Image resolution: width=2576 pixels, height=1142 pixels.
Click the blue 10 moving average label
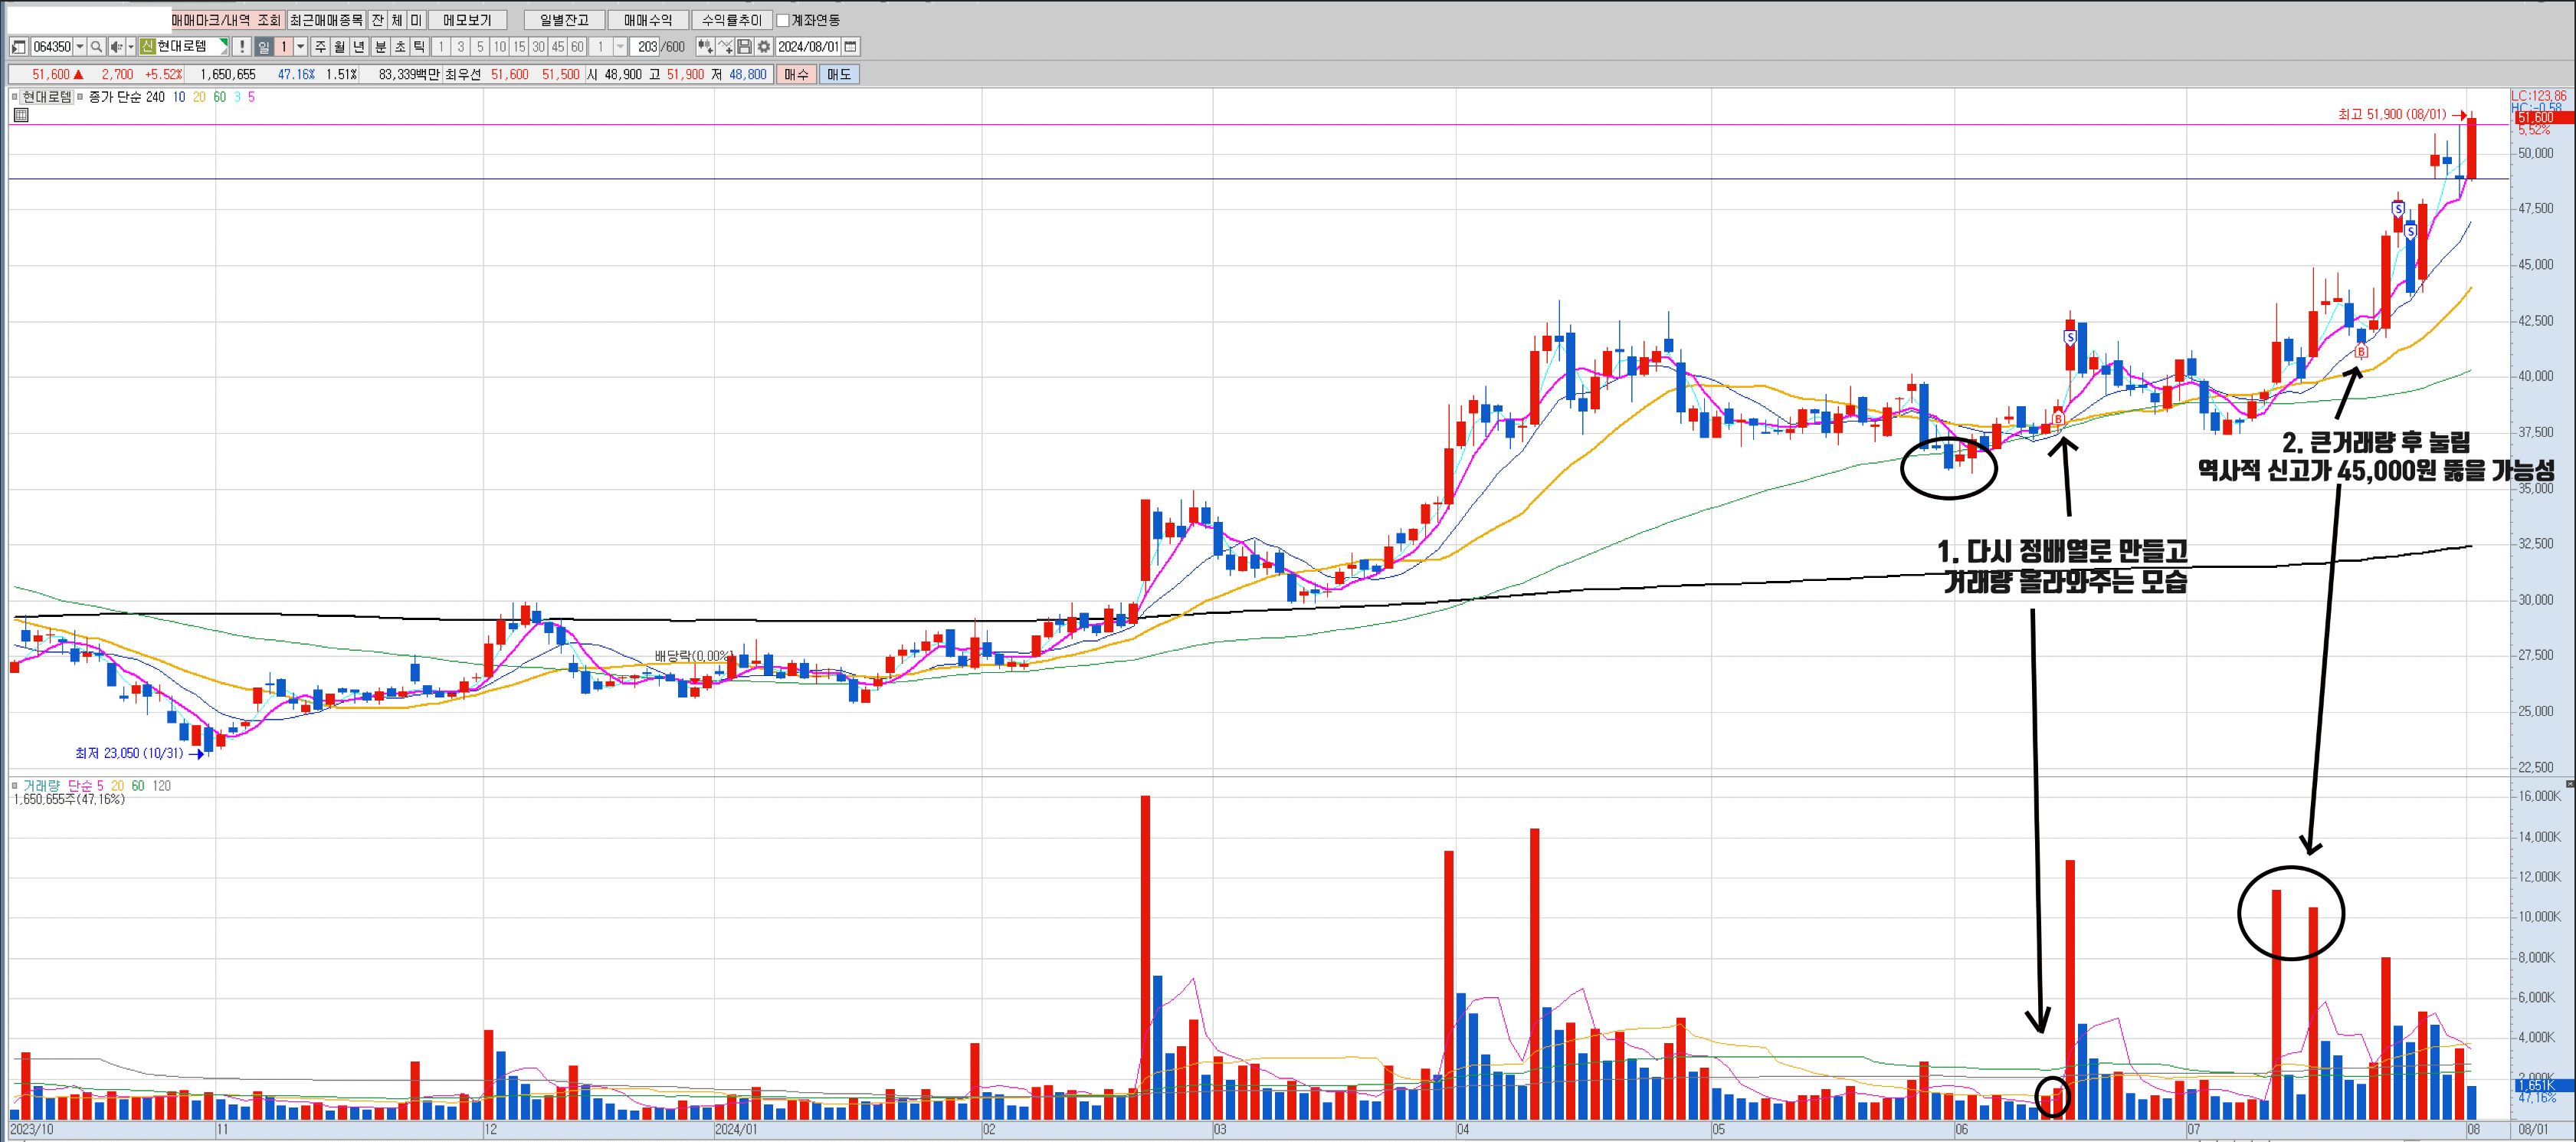pyautogui.click(x=179, y=97)
